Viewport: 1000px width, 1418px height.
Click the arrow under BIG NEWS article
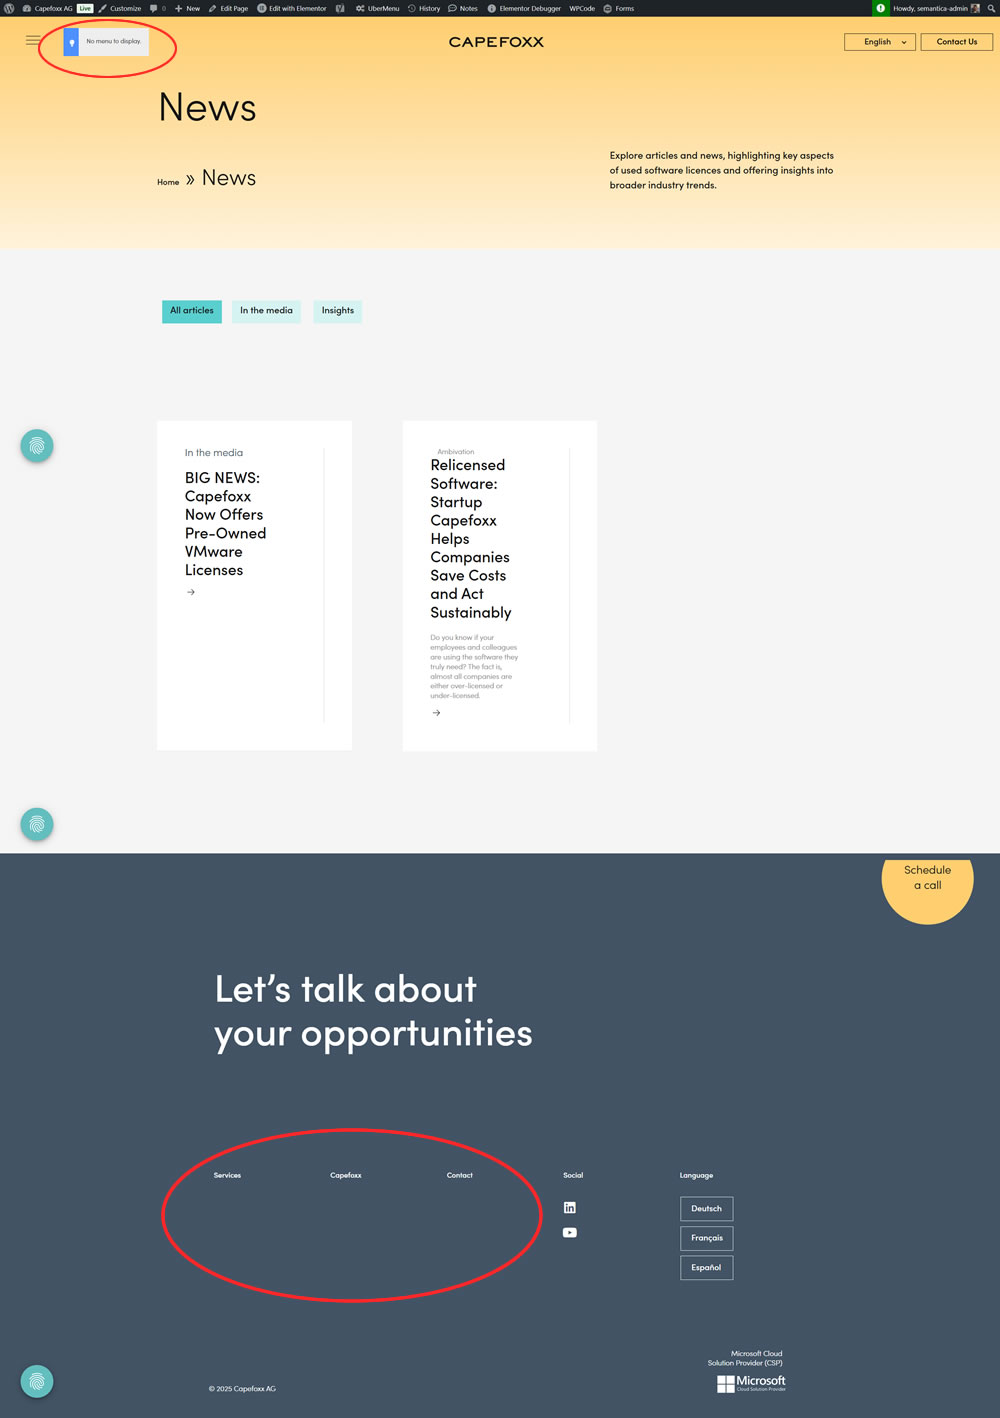(x=191, y=592)
